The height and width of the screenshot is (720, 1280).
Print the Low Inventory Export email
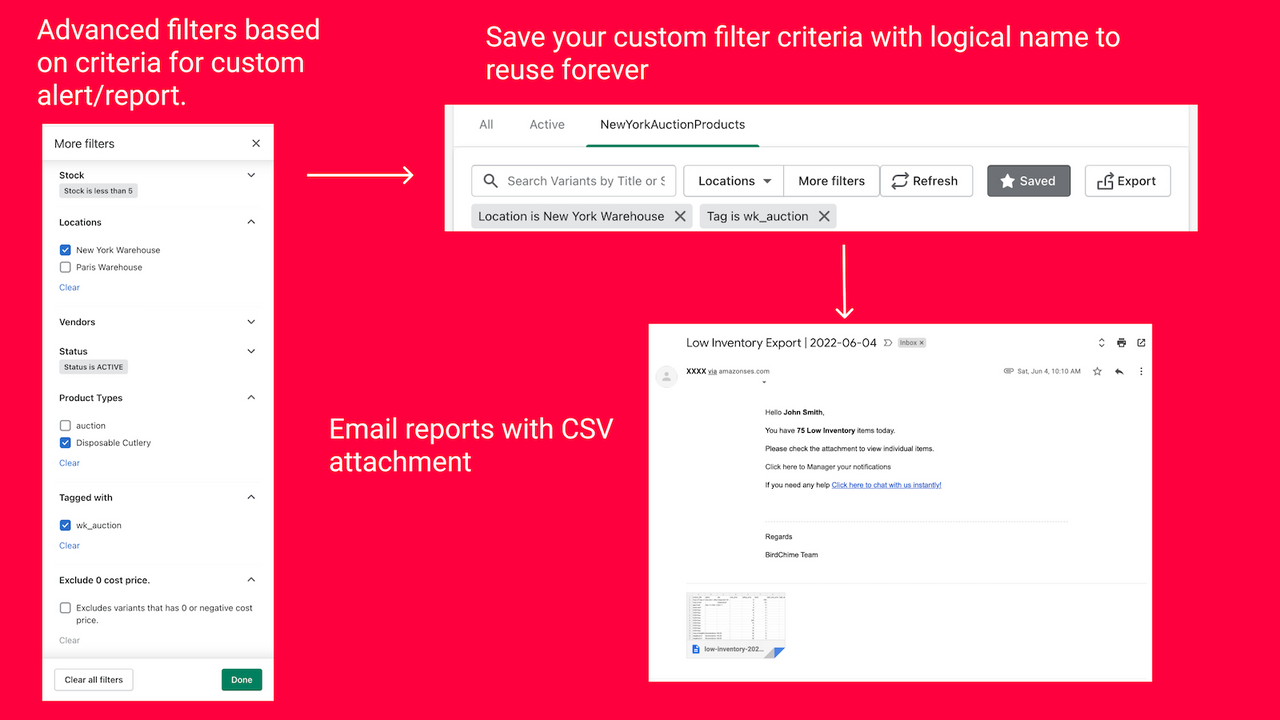1121,341
